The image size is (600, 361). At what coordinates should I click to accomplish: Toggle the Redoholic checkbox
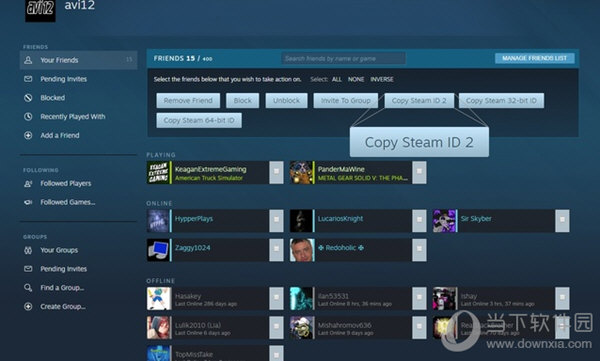[x=419, y=250]
